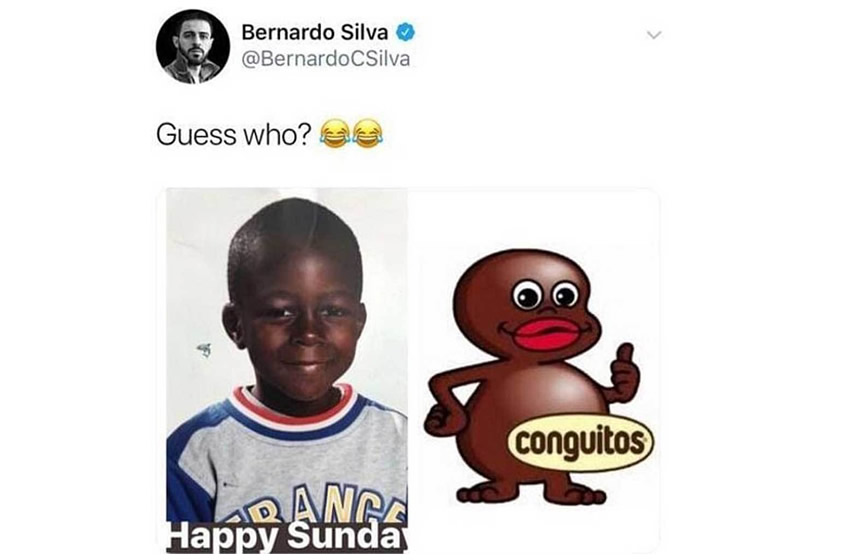Open the left photo attachment

[287, 370]
